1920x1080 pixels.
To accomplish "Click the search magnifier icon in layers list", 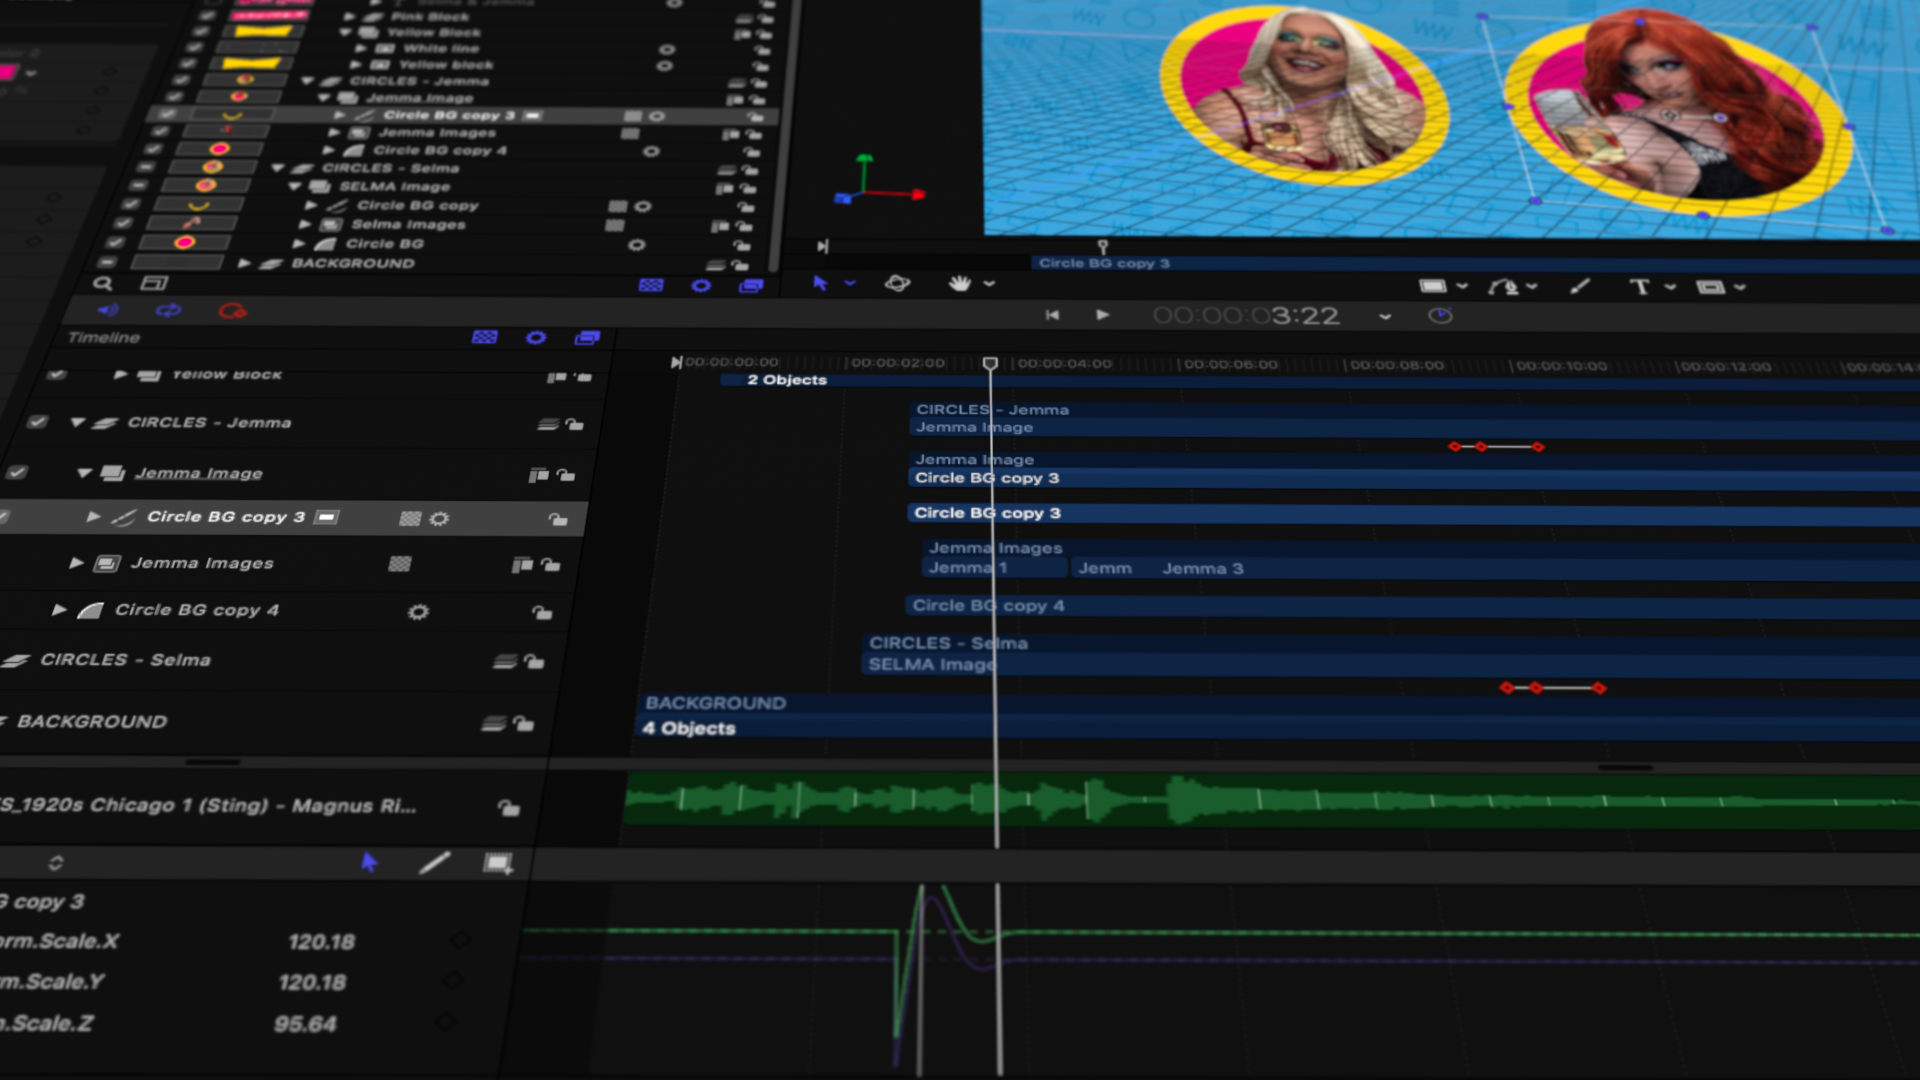I will (x=102, y=284).
